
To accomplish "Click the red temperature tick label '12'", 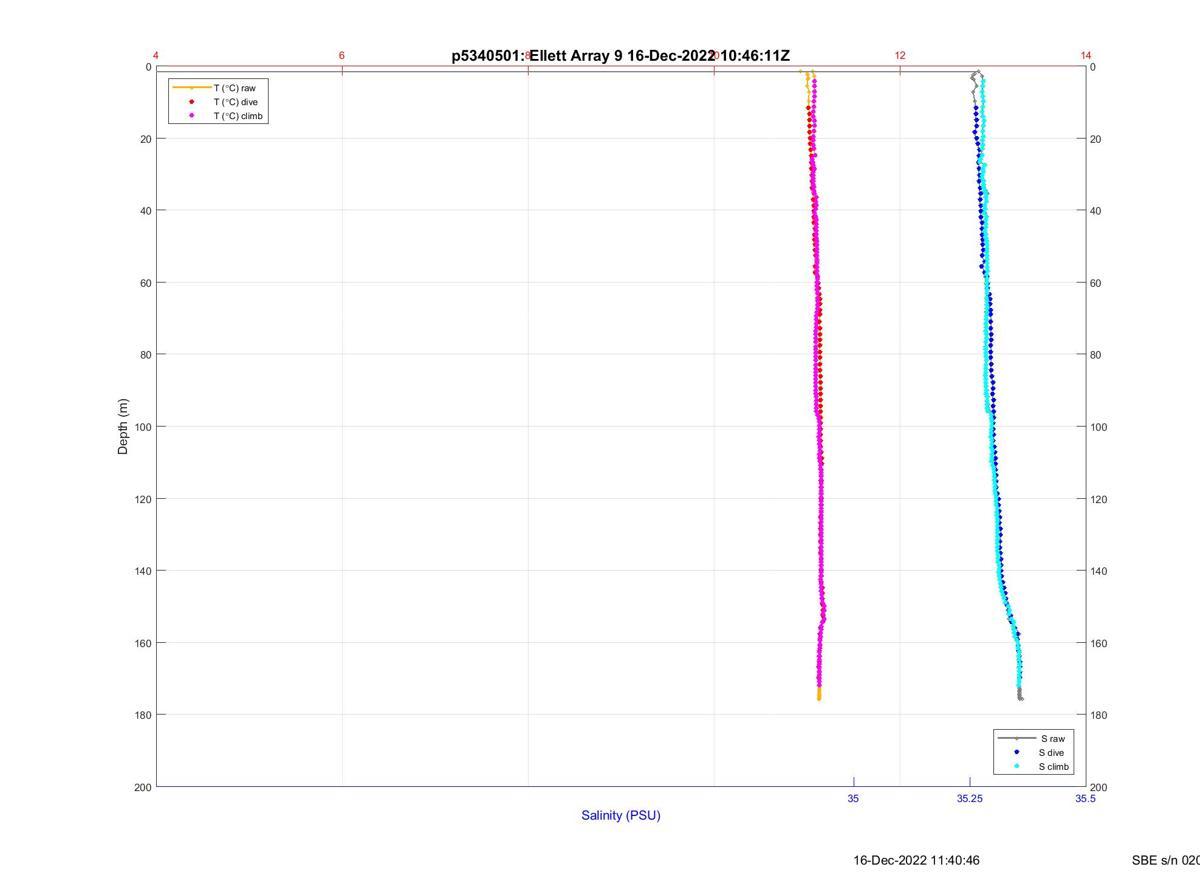I will (900, 55).
